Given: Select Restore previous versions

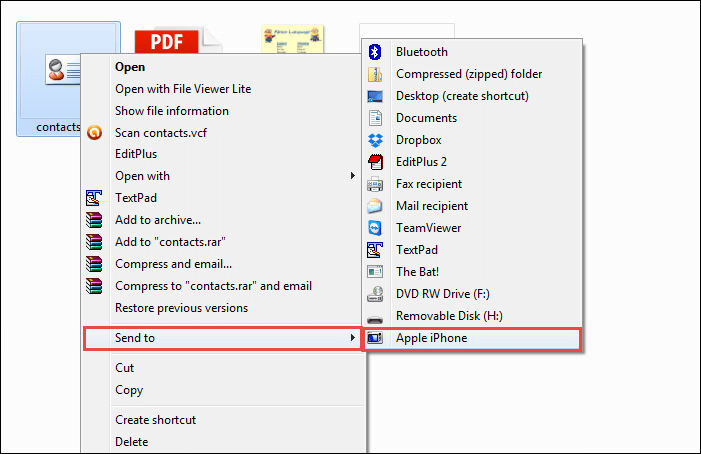Looking at the screenshot, I should (x=182, y=308).
